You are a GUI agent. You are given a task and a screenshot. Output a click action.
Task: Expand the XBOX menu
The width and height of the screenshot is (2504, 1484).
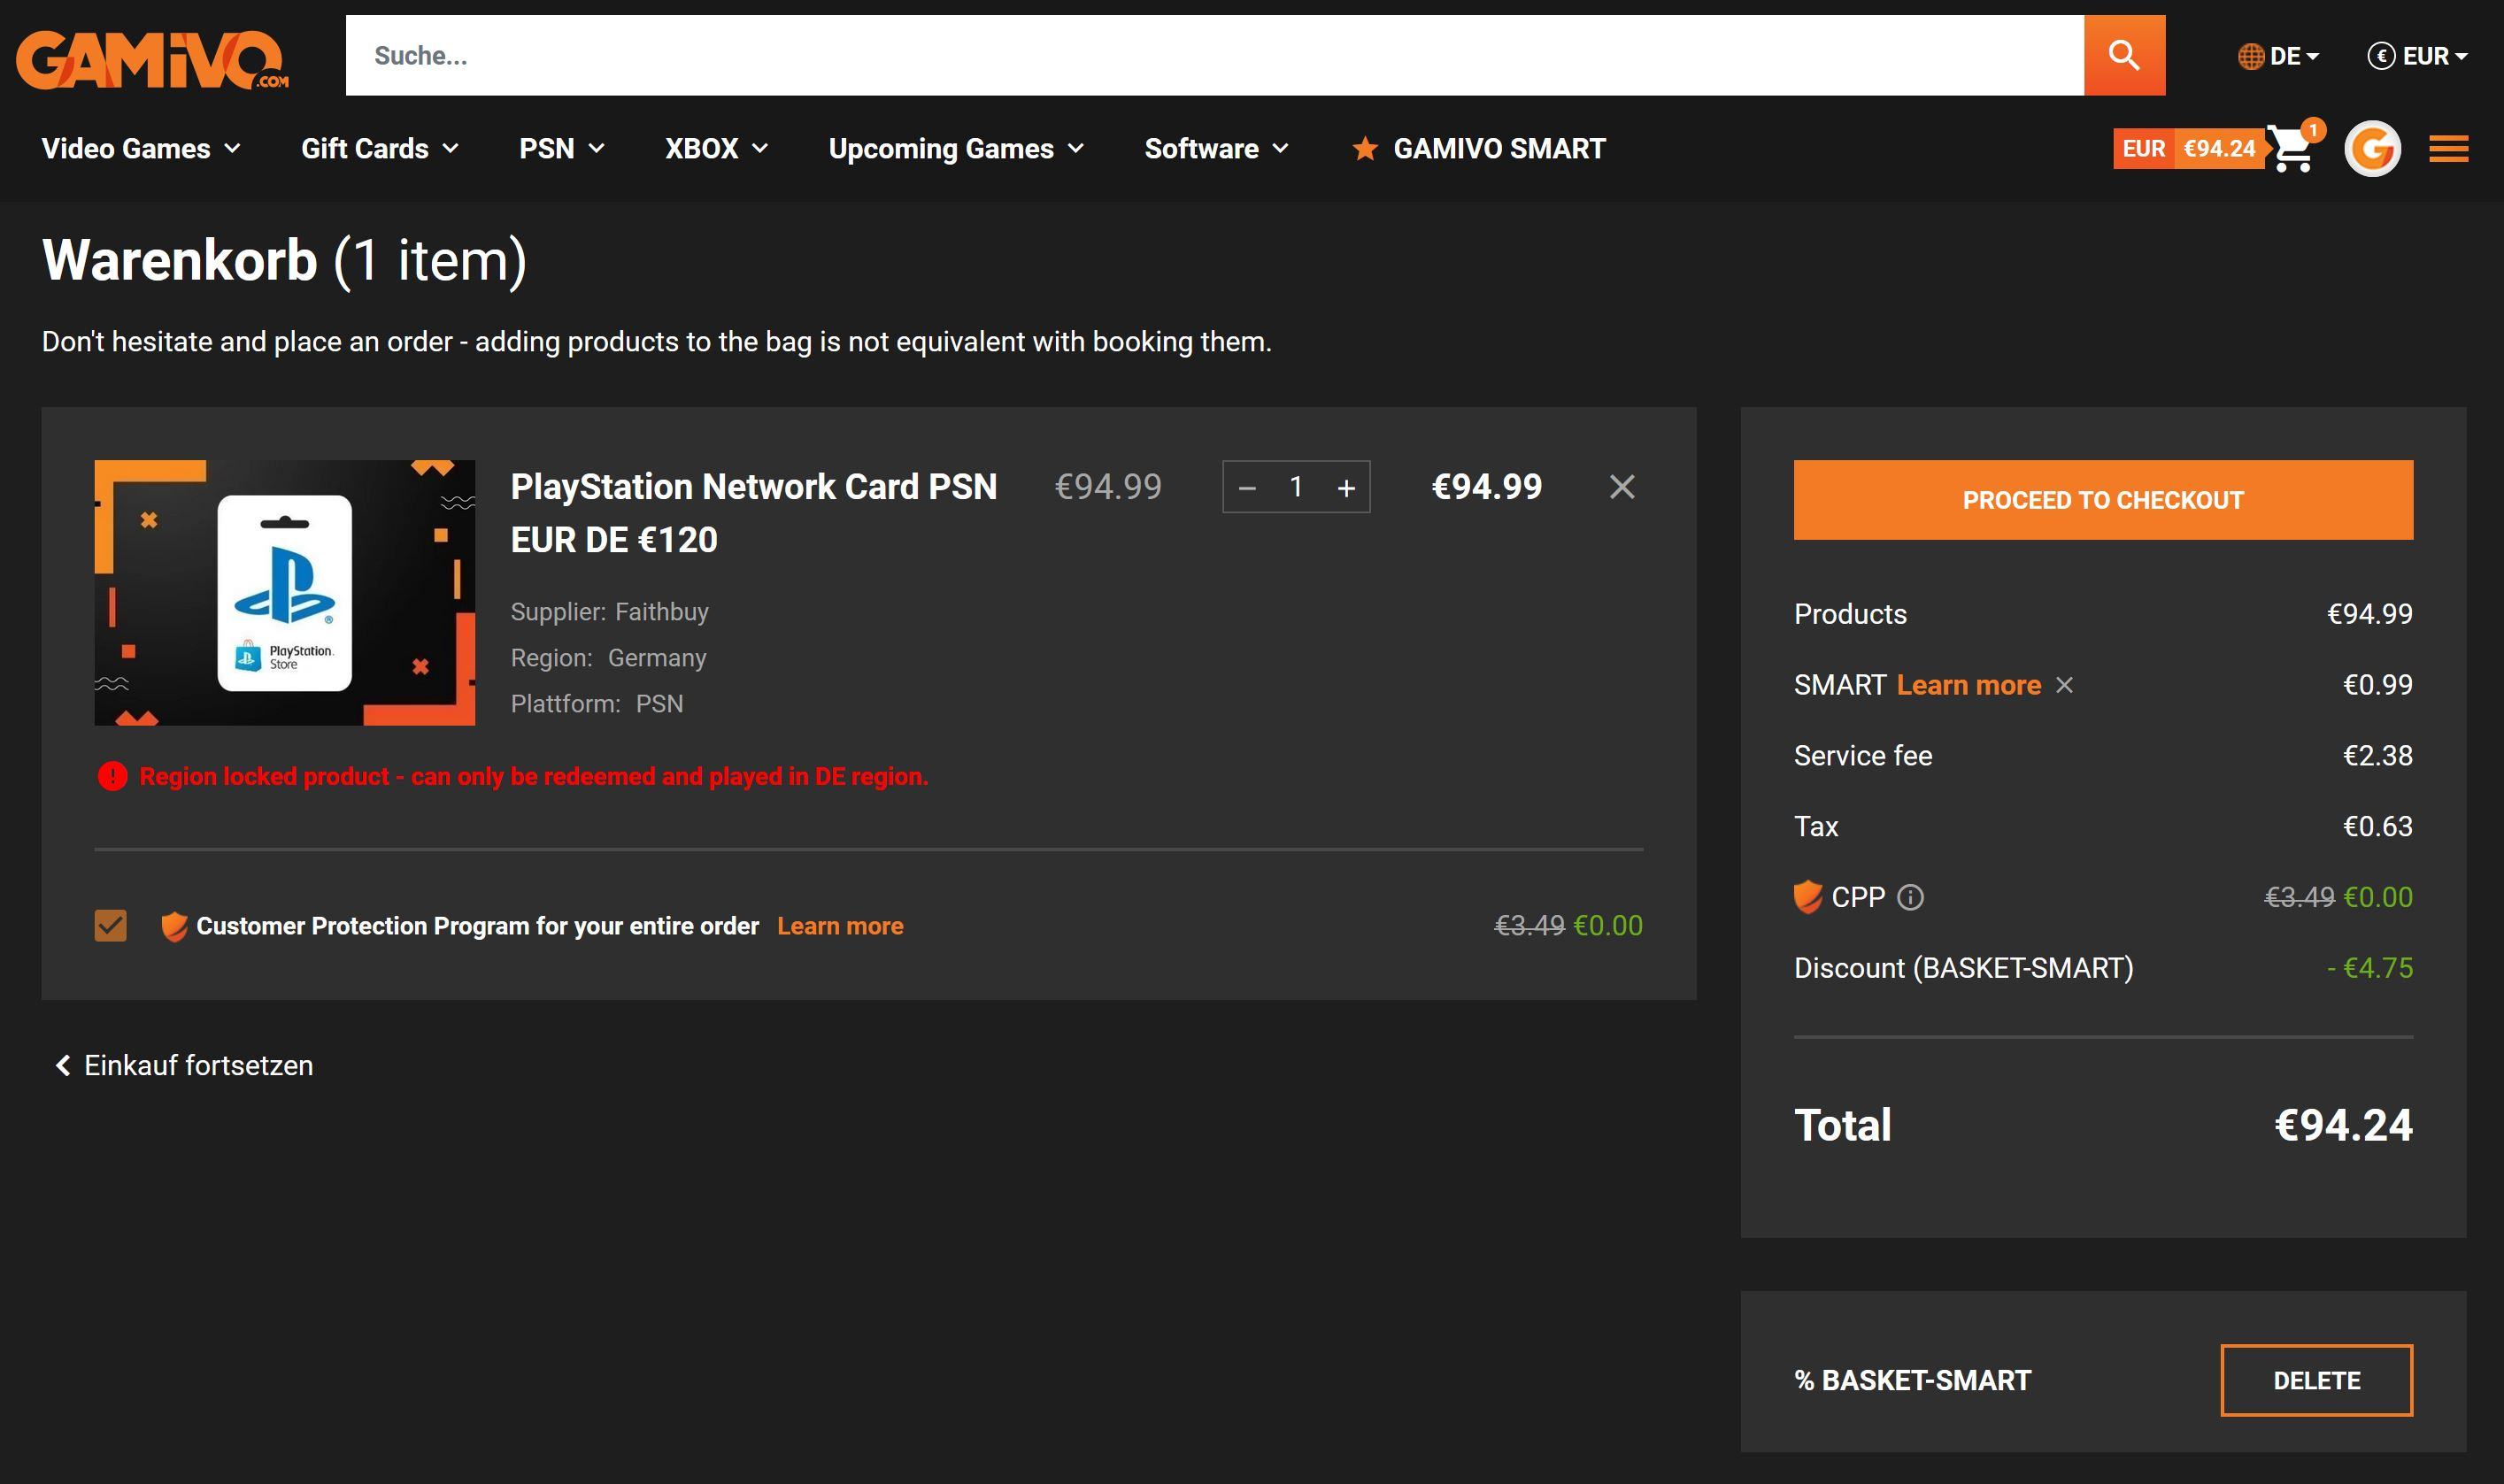[x=716, y=149]
